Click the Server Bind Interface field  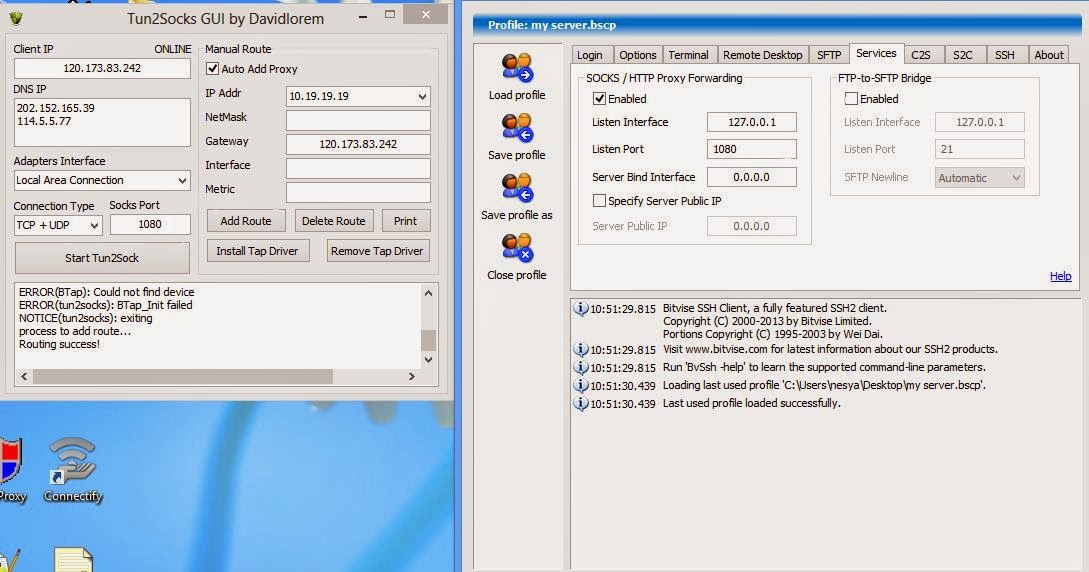pos(751,177)
